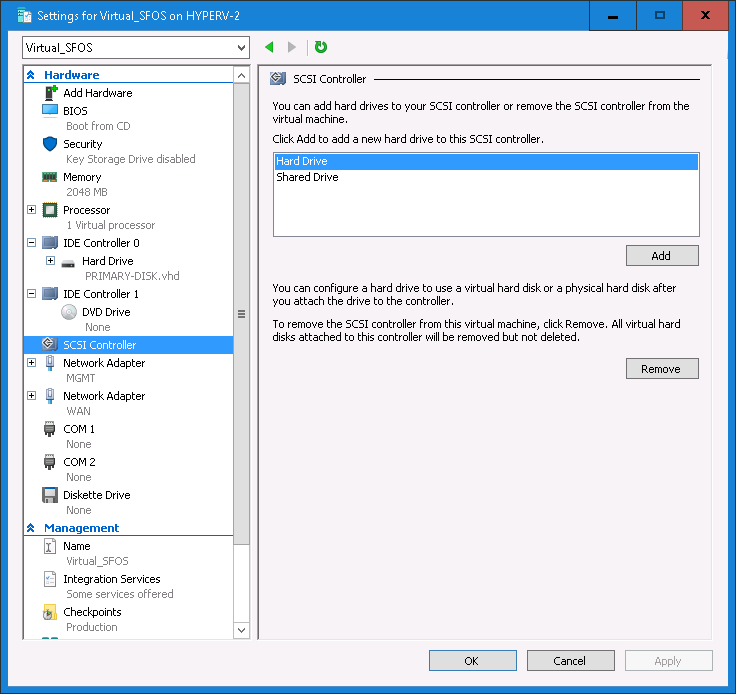Image resolution: width=736 pixels, height=694 pixels.
Task: Click the green refresh icon
Action: pyautogui.click(x=320, y=47)
